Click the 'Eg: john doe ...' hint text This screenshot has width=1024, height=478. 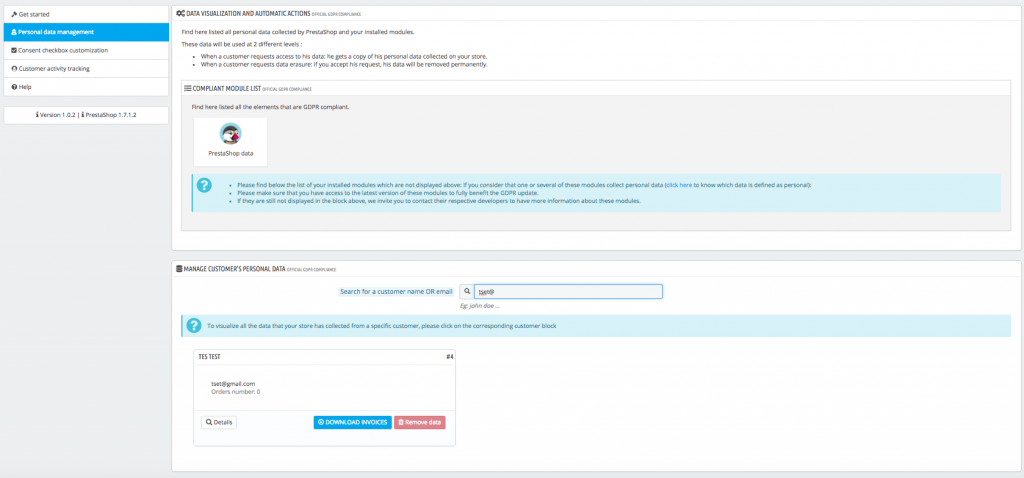[480, 306]
